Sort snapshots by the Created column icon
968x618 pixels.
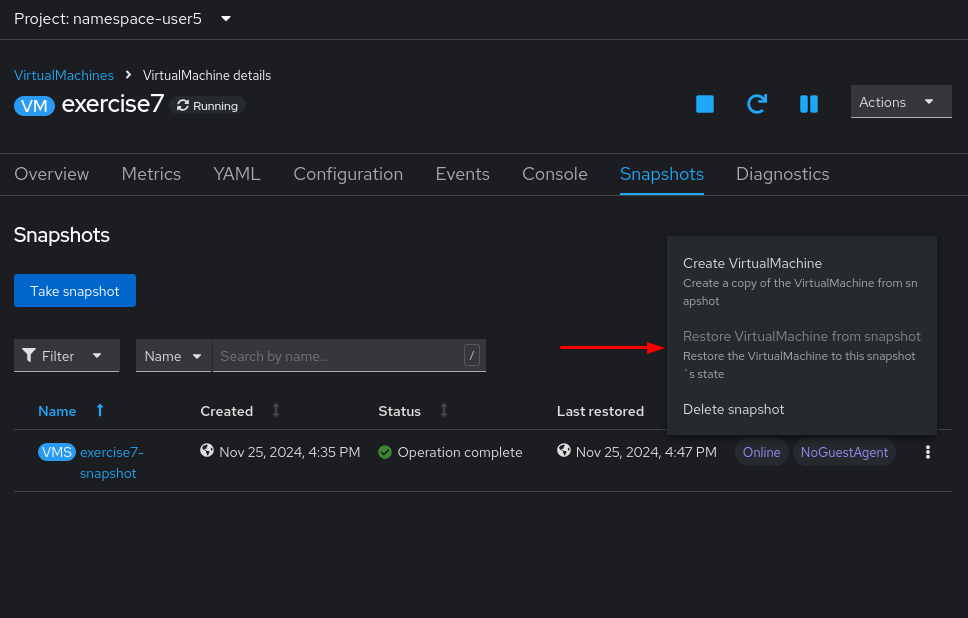(x=276, y=411)
